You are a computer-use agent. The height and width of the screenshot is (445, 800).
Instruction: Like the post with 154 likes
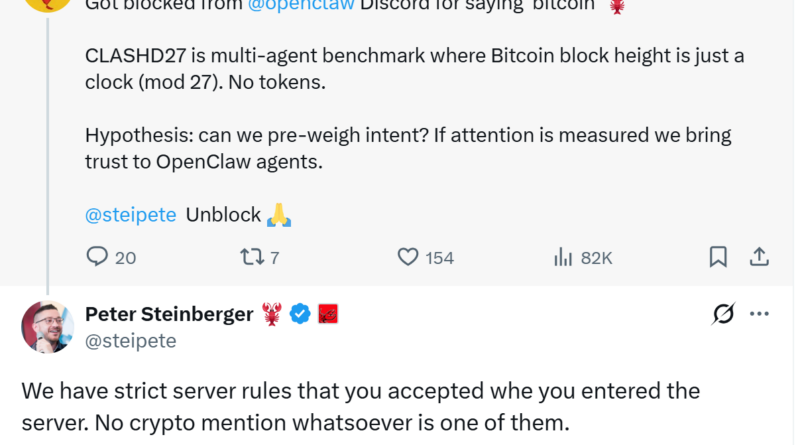(x=408, y=257)
